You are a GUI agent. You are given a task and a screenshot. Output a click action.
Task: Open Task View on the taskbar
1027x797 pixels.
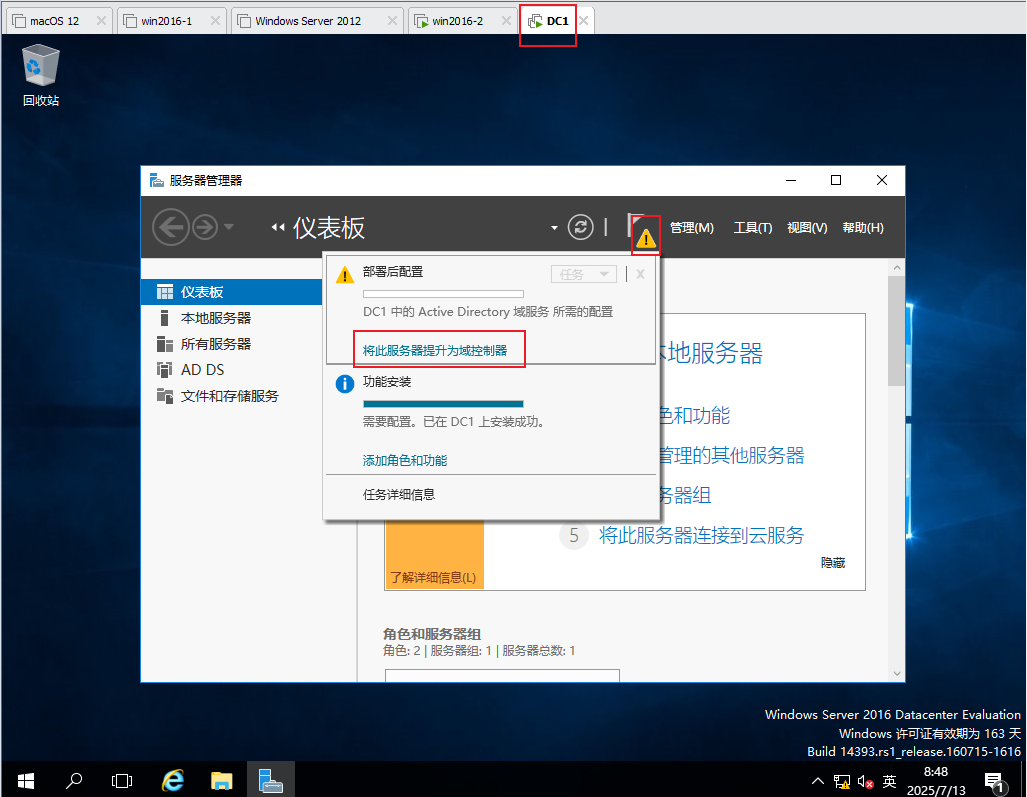pos(122,780)
